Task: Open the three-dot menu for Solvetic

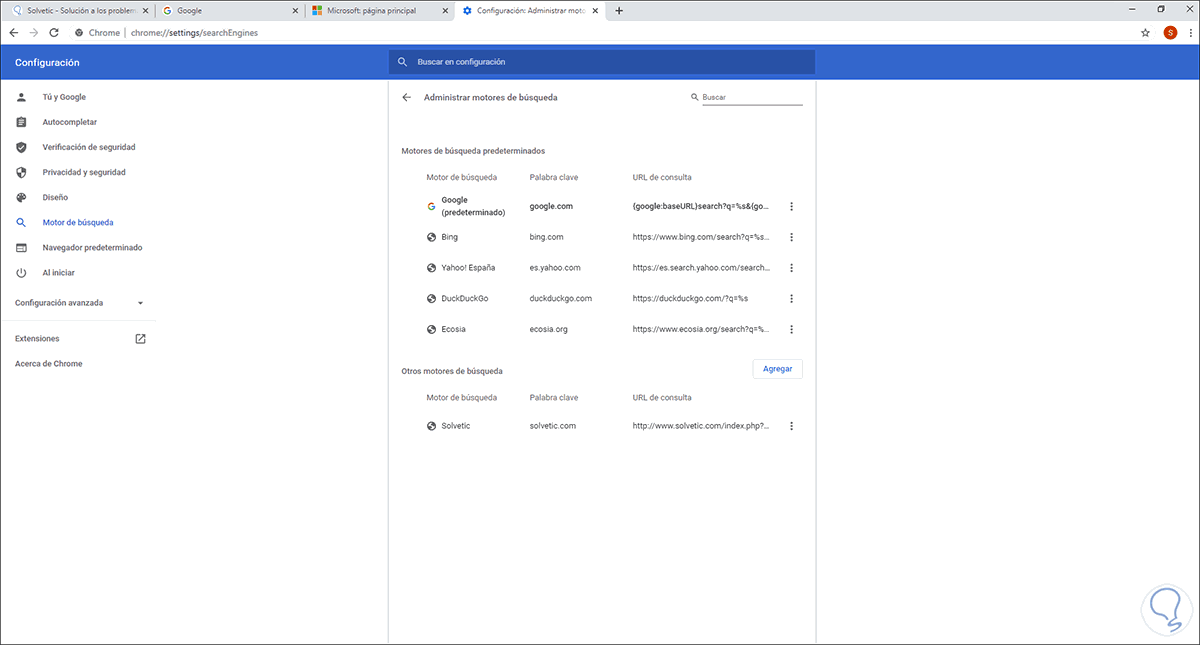Action: pos(791,426)
